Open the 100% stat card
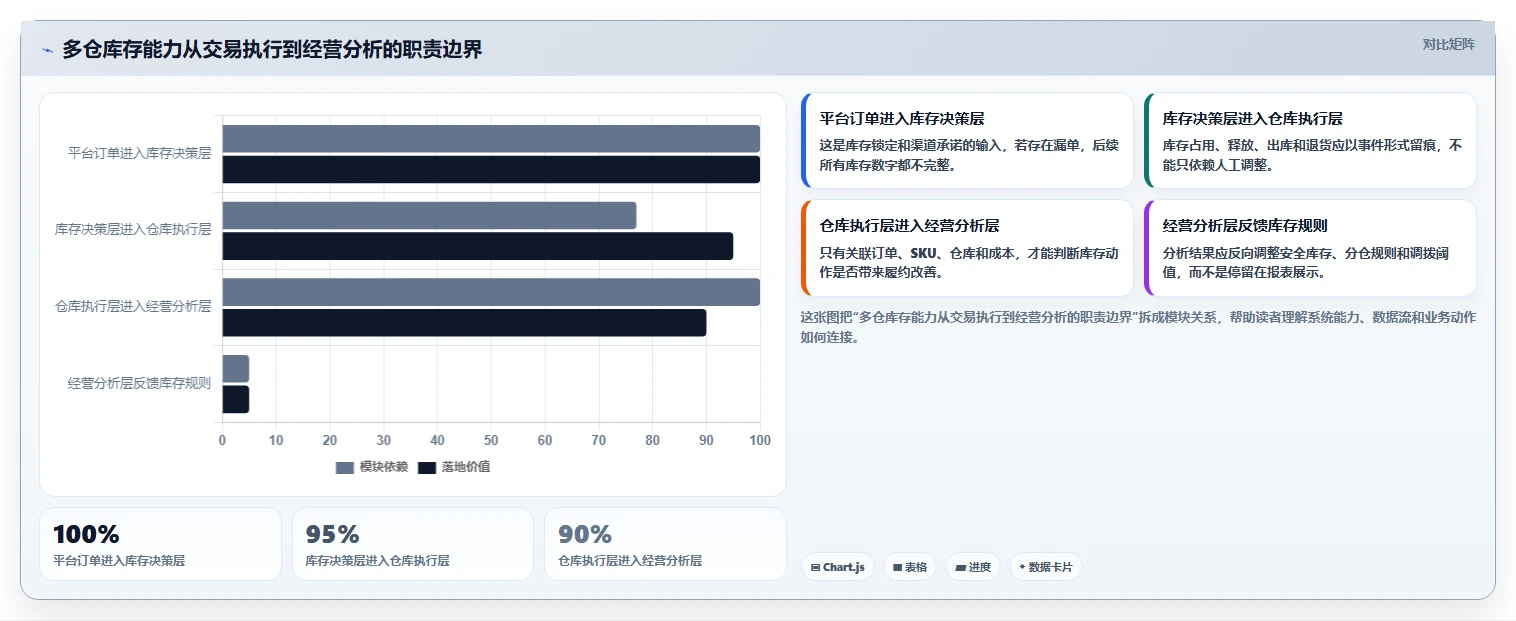 pos(160,544)
